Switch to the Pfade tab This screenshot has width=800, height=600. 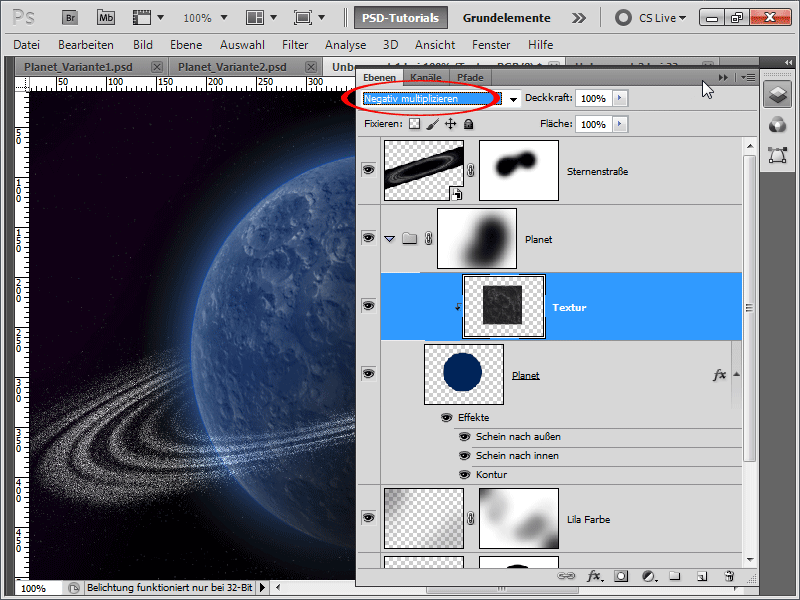pyautogui.click(x=470, y=78)
